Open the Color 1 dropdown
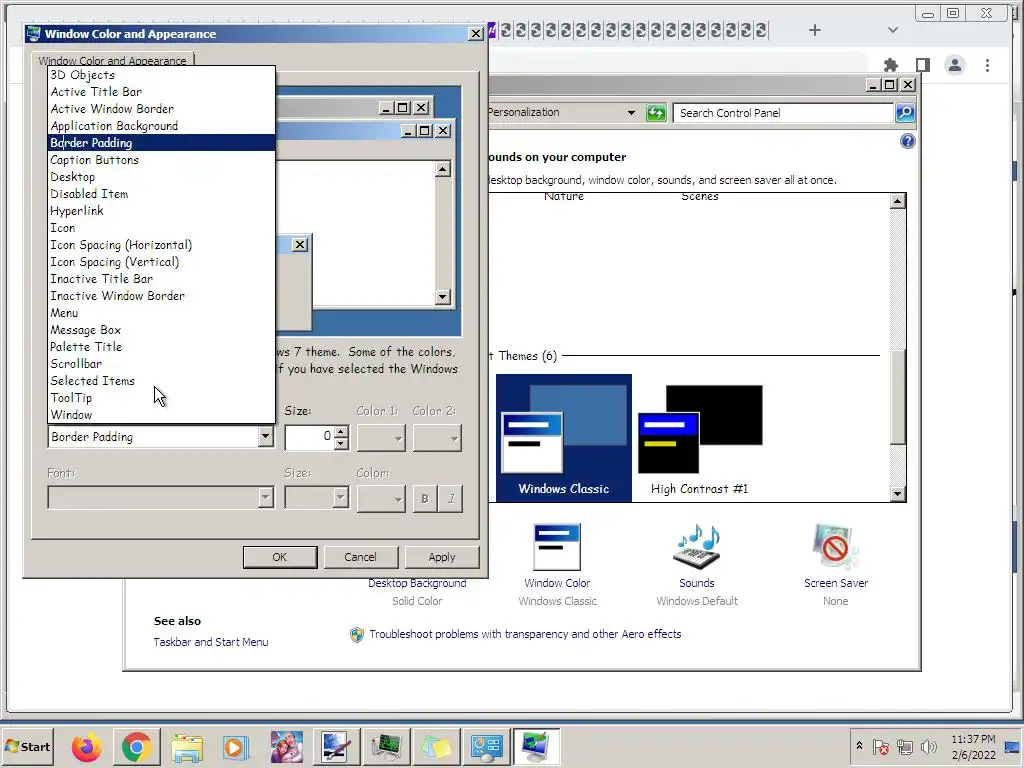 (381, 438)
